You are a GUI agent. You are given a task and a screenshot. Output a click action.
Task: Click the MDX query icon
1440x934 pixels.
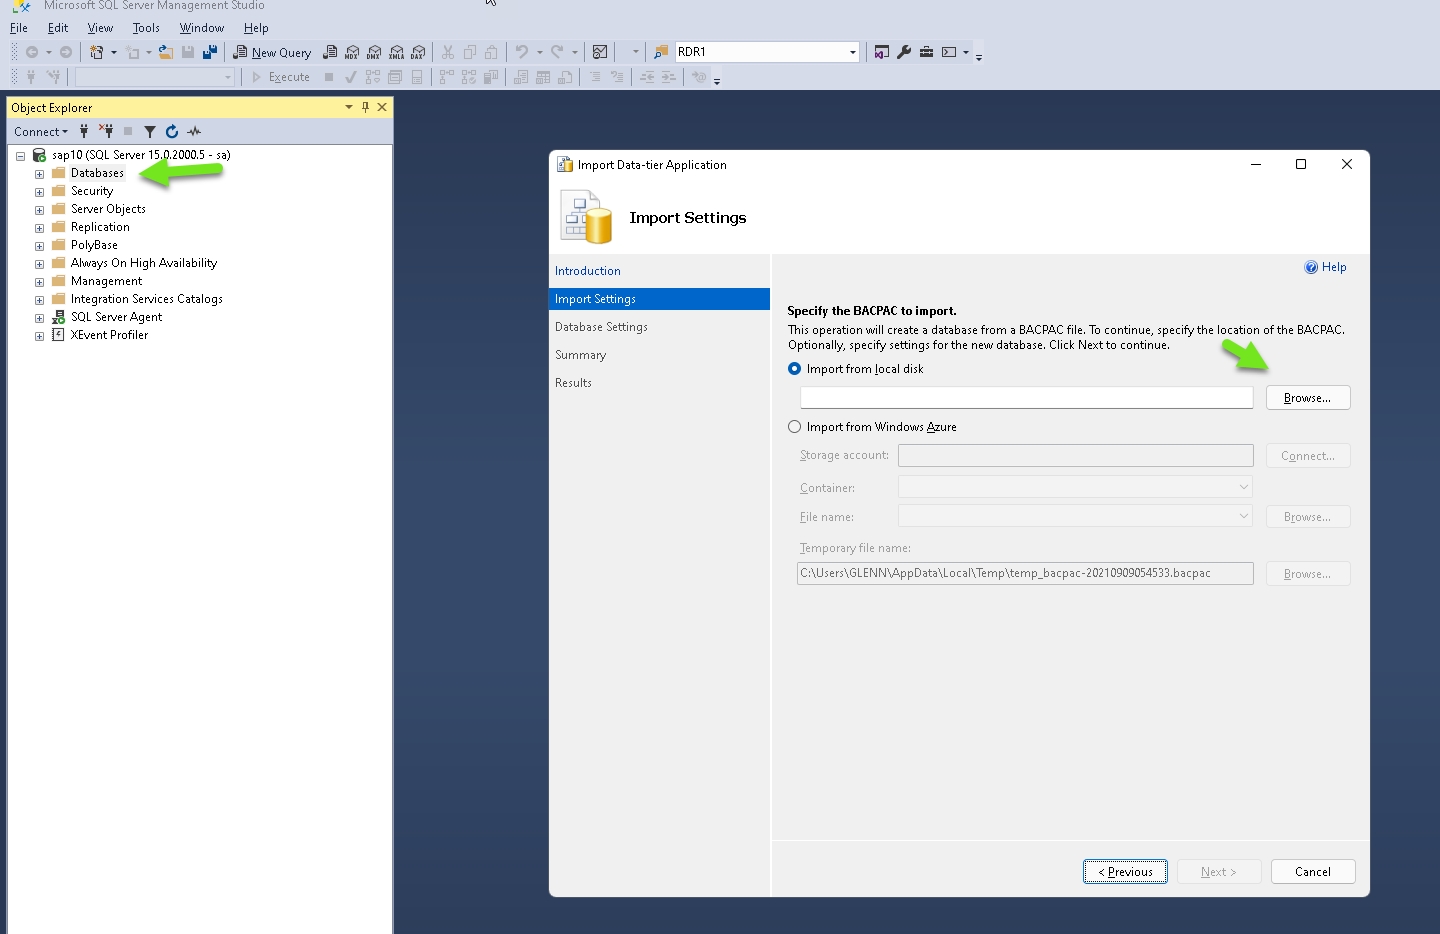click(352, 52)
